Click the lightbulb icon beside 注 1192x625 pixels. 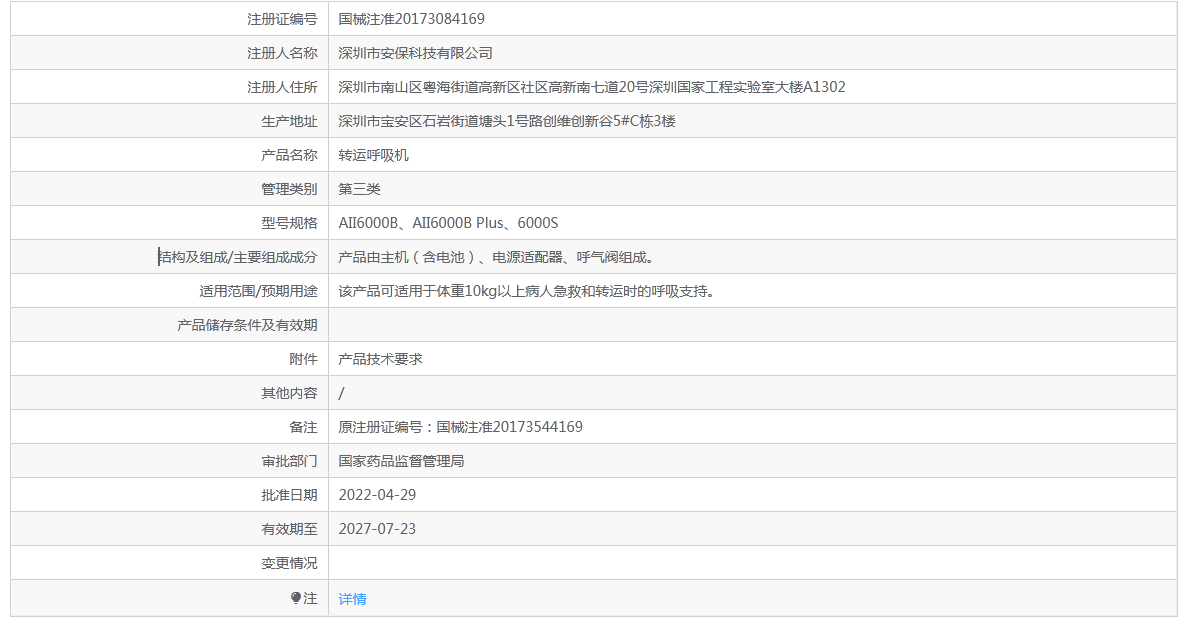(x=296, y=598)
